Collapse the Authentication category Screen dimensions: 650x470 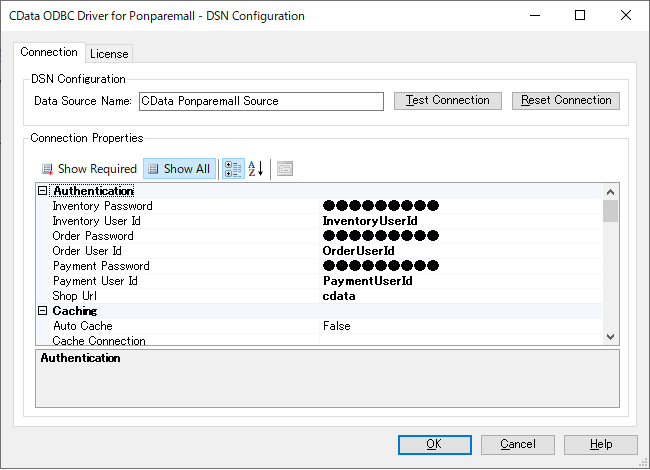(42, 191)
